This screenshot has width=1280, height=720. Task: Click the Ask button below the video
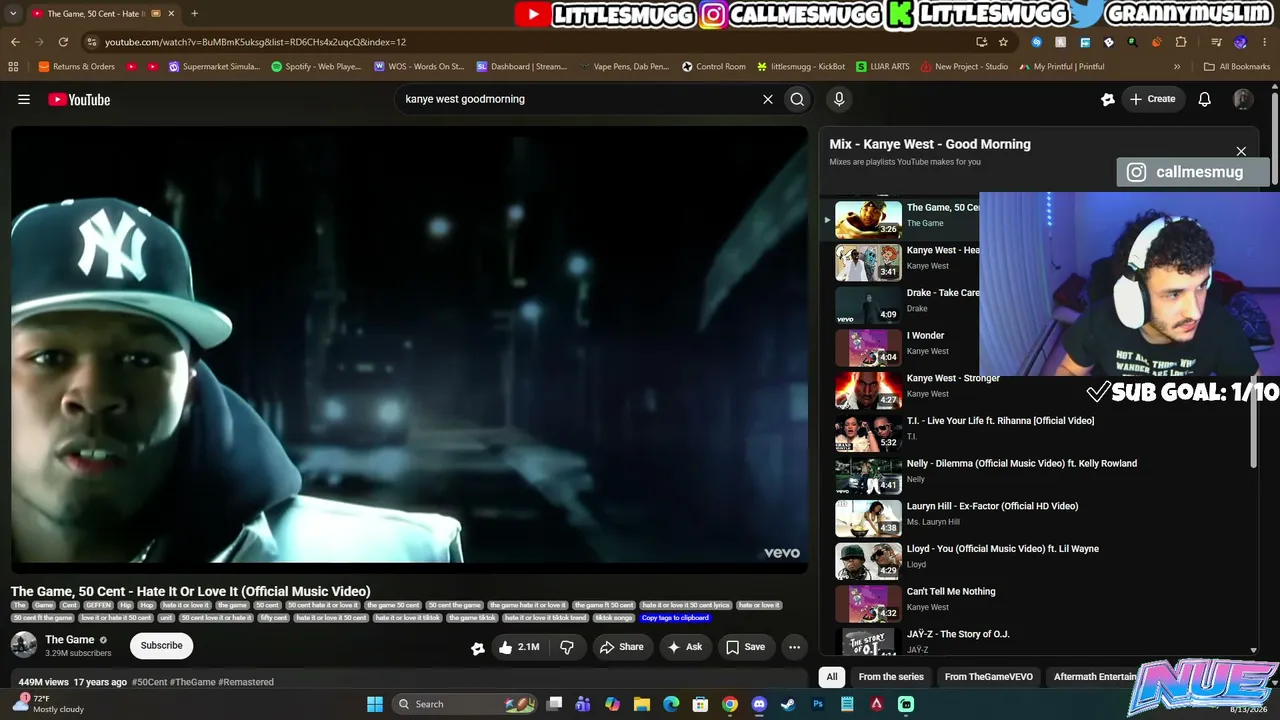pyautogui.click(x=685, y=647)
